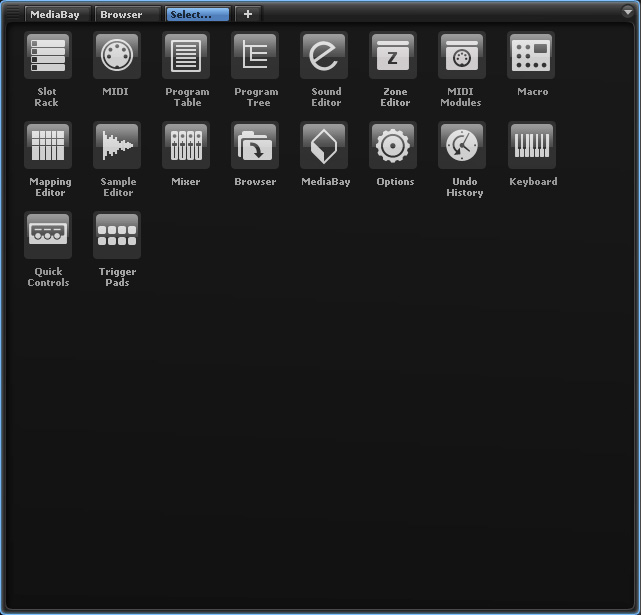Add a new tab with plus button
This screenshot has width=641, height=615.
[x=248, y=14]
